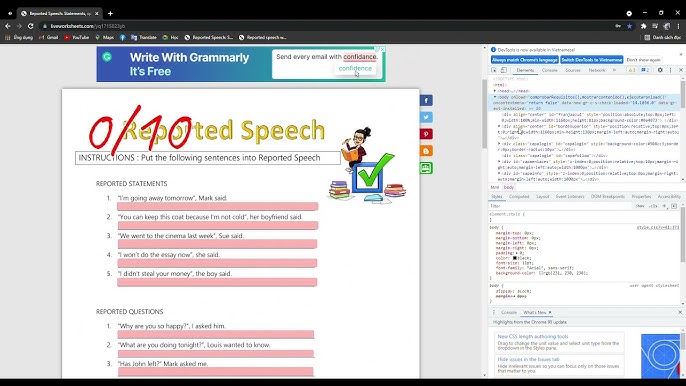Open Hide issues in the Issues tab link
This screenshot has width=686, height=386.
click(528, 359)
